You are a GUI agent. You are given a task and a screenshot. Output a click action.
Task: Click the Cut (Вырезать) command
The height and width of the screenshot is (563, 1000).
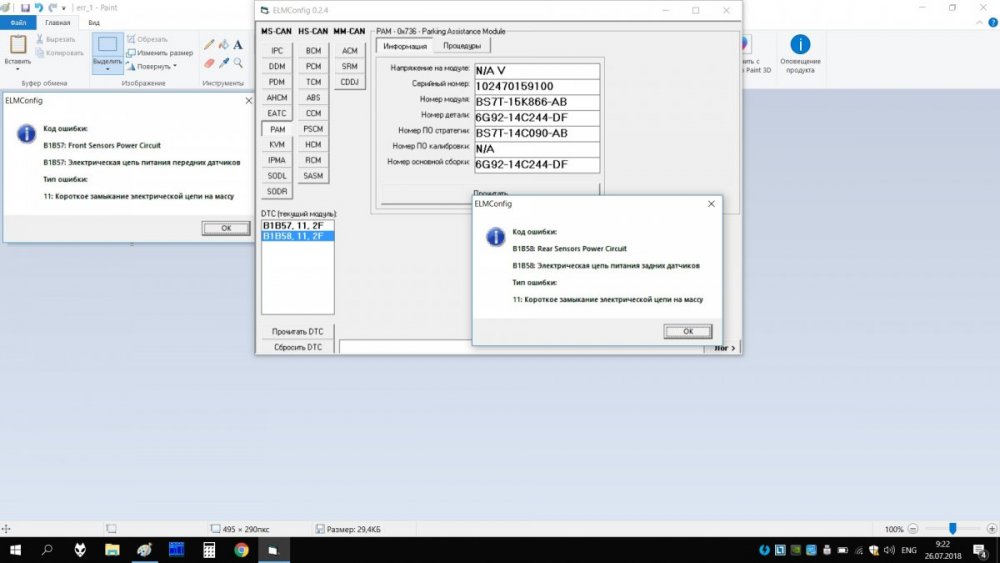tap(55, 40)
